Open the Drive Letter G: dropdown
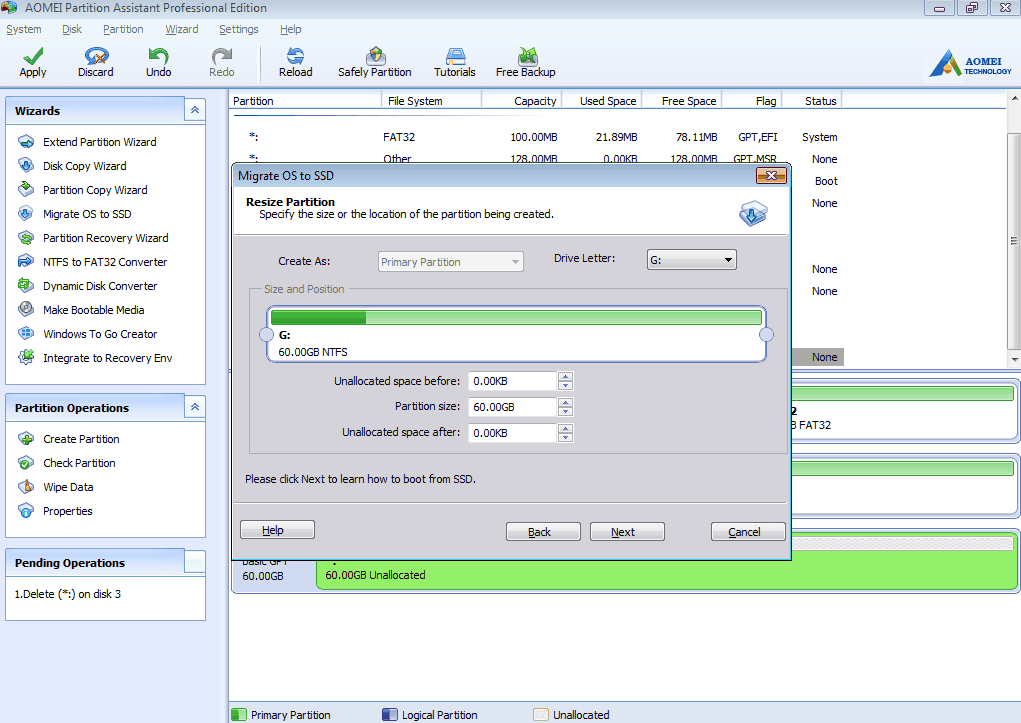The width and height of the screenshot is (1021, 723). (691, 260)
